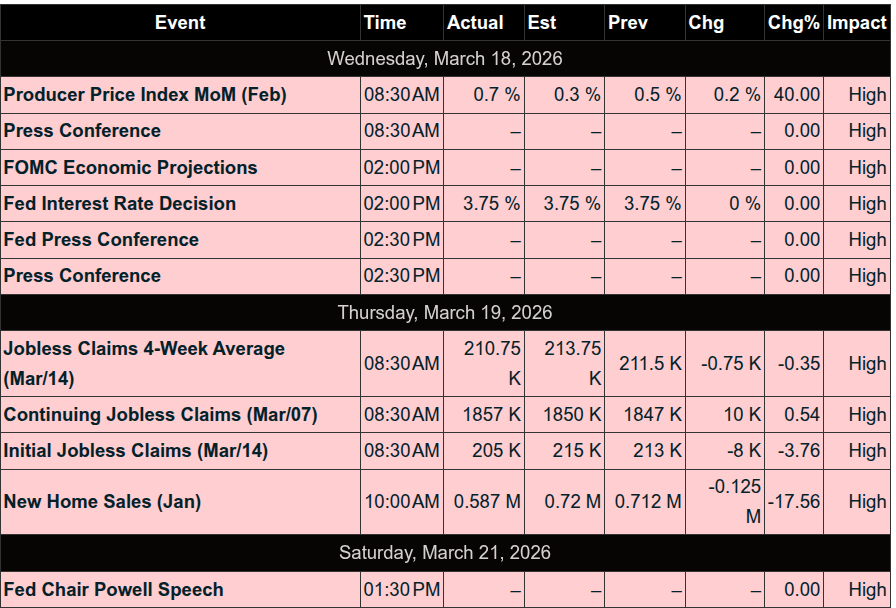
Task: Sort by the Impact column header
Action: (857, 22)
